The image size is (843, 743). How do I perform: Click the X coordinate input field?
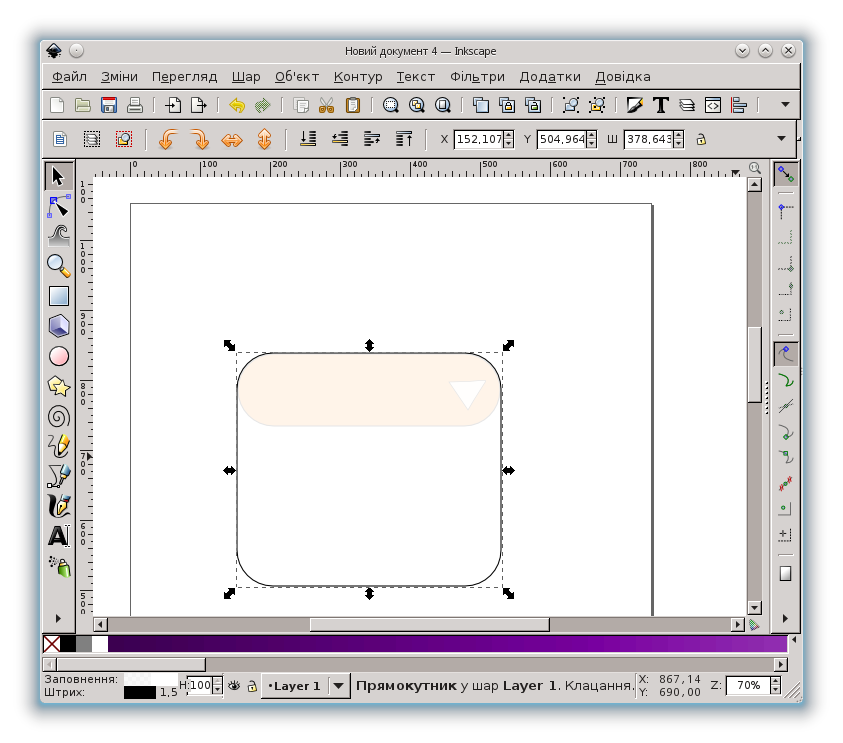tap(478, 140)
